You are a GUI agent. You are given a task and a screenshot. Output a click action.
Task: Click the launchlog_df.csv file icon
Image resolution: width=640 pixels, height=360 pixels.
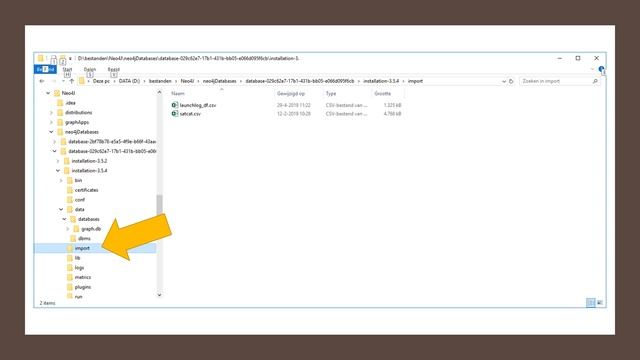coord(175,105)
